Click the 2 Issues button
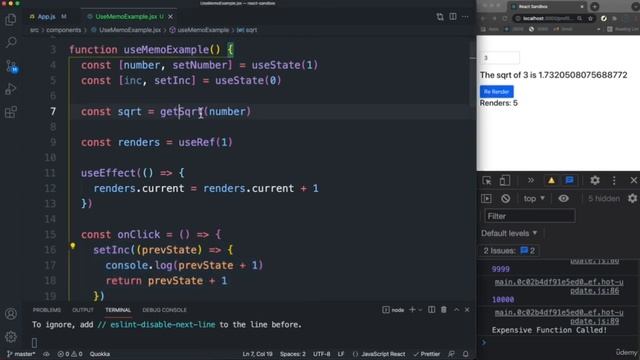Image resolution: width=640 pixels, height=360 pixels. click(x=509, y=251)
